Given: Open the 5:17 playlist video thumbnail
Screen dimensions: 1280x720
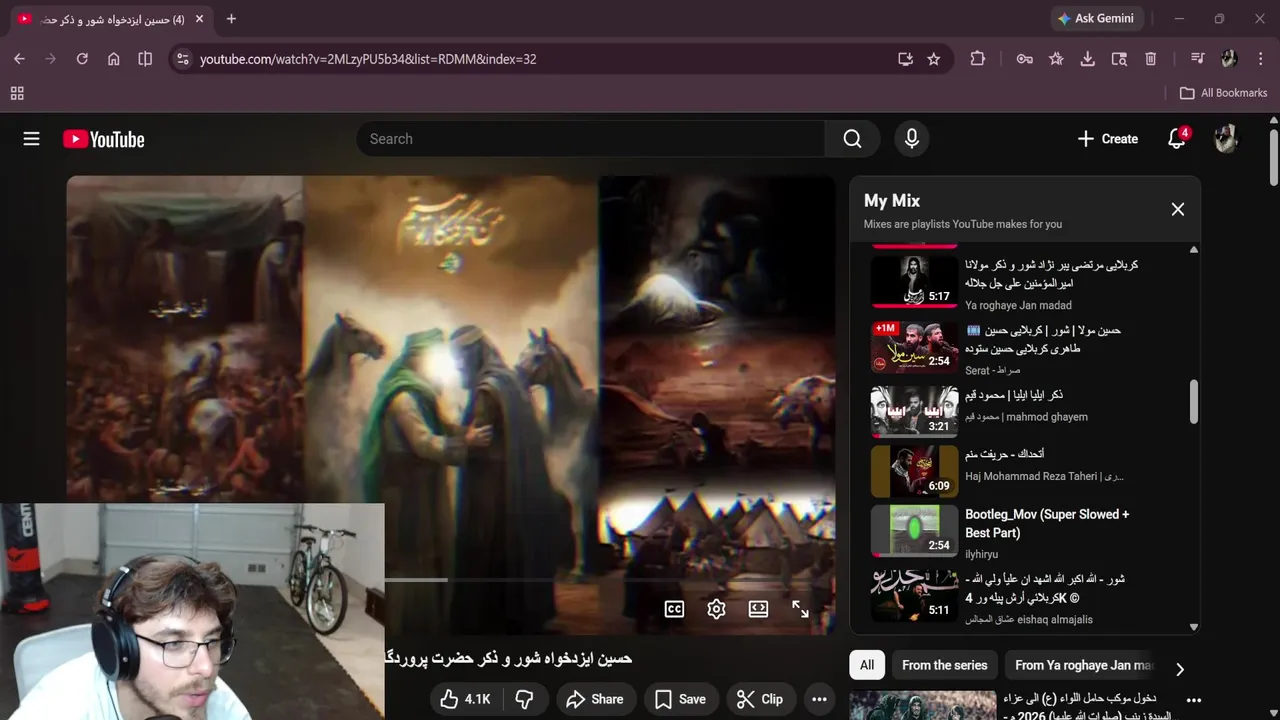Looking at the screenshot, I should [914, 281].
